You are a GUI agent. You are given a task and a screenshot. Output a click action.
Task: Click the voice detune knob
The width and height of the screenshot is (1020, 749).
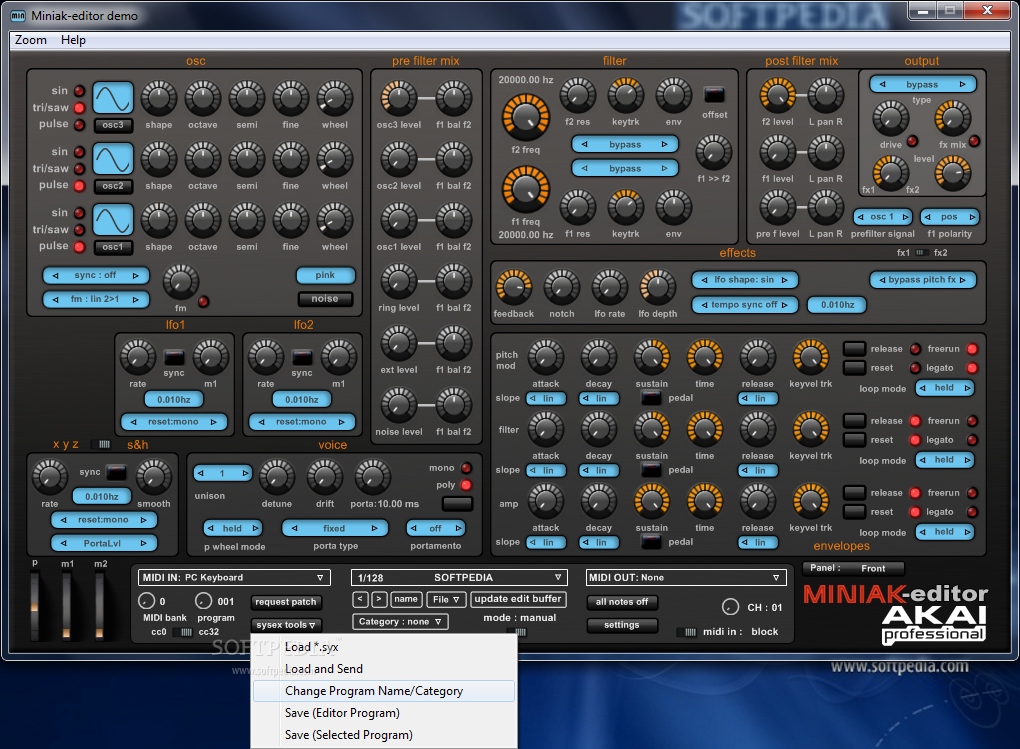[x=276, y=477]
